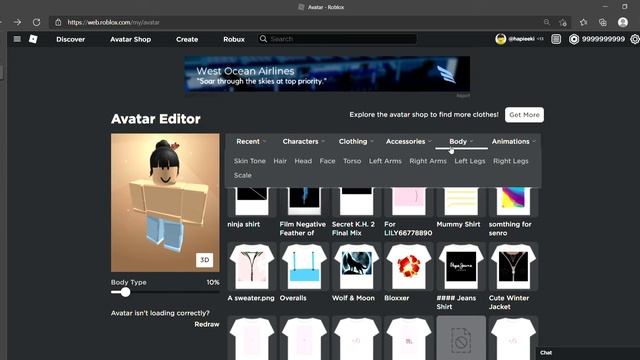This screenshot has height=360, width=640.
Task: Select Left Arms in Body menu
Action: (385, 161)
